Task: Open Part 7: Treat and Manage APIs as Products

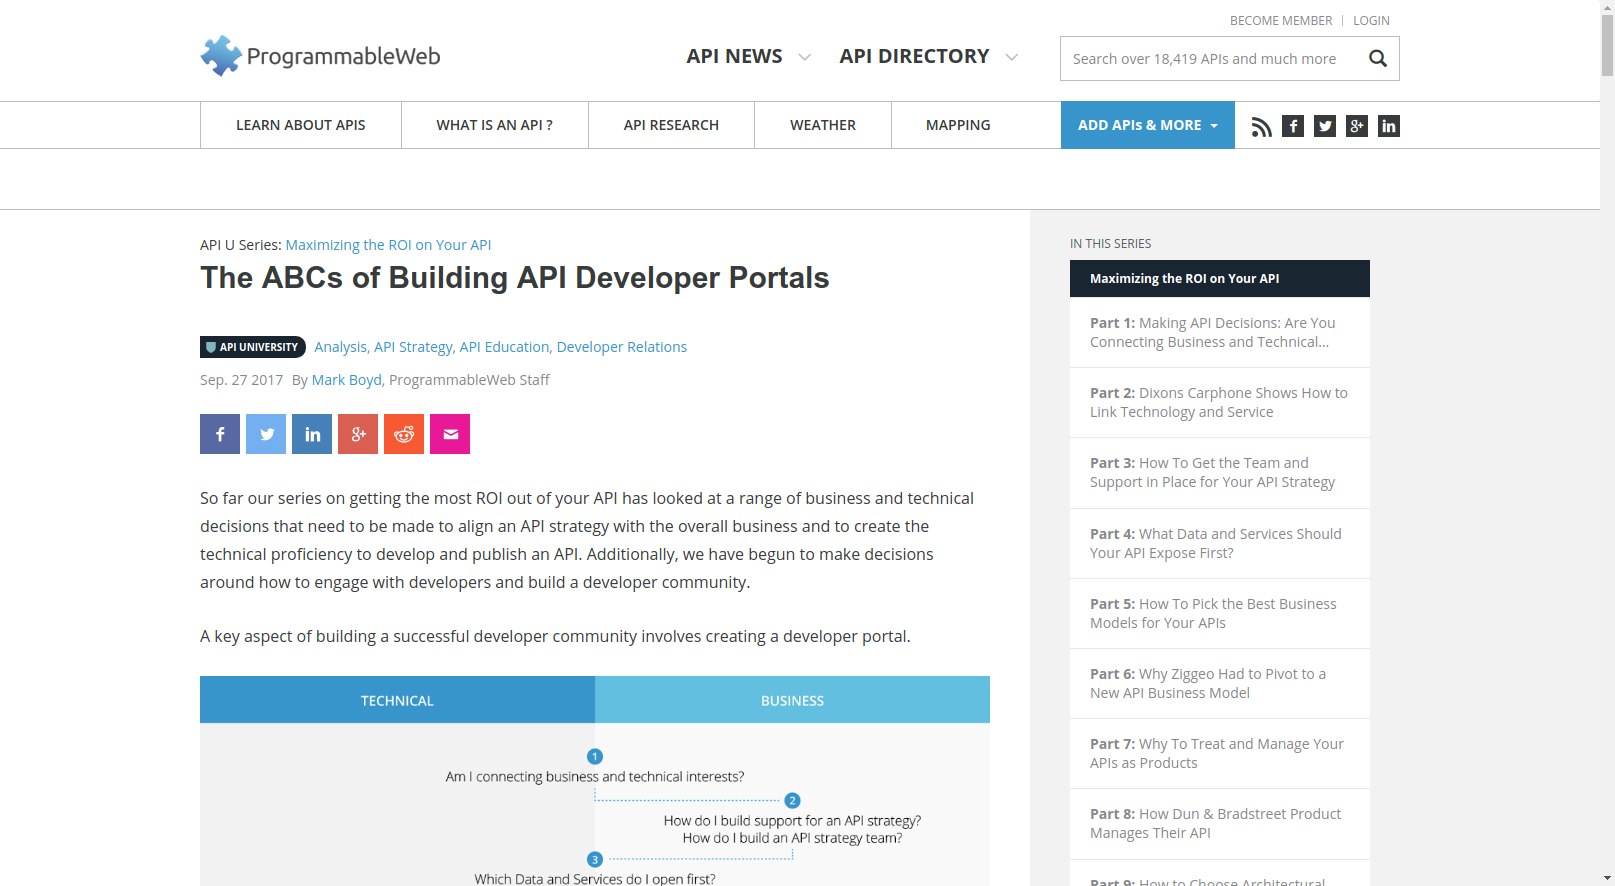Action: coord(1220,753)
